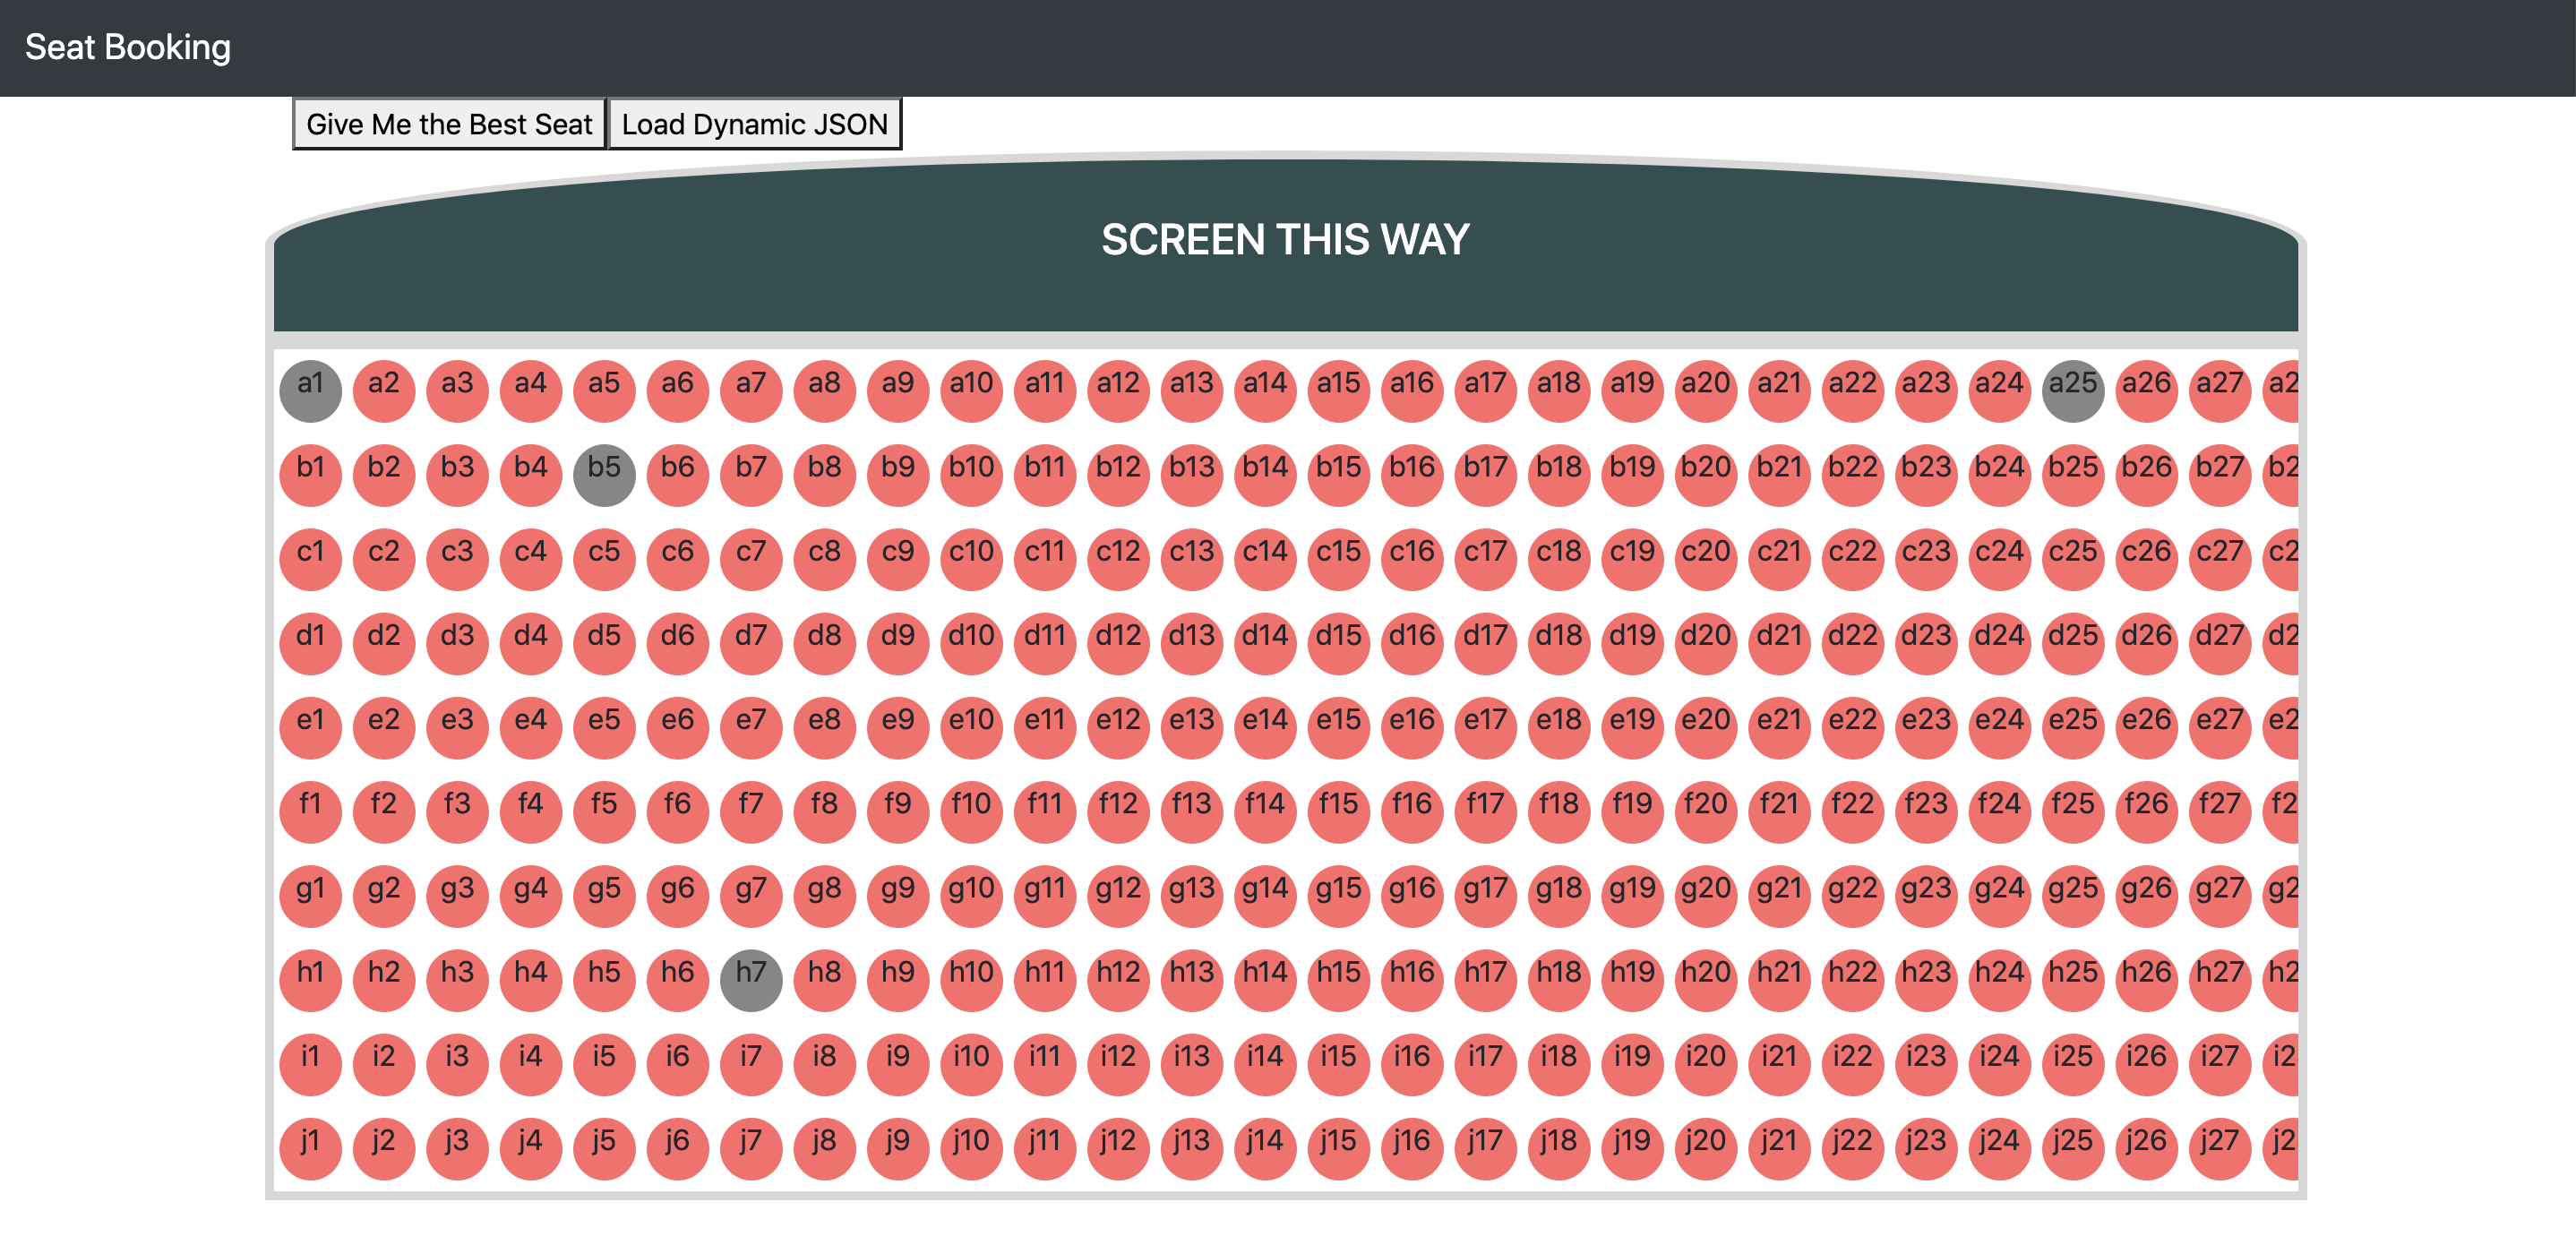Click the SCREEN THIS WAY banner

coord(1285,241)
